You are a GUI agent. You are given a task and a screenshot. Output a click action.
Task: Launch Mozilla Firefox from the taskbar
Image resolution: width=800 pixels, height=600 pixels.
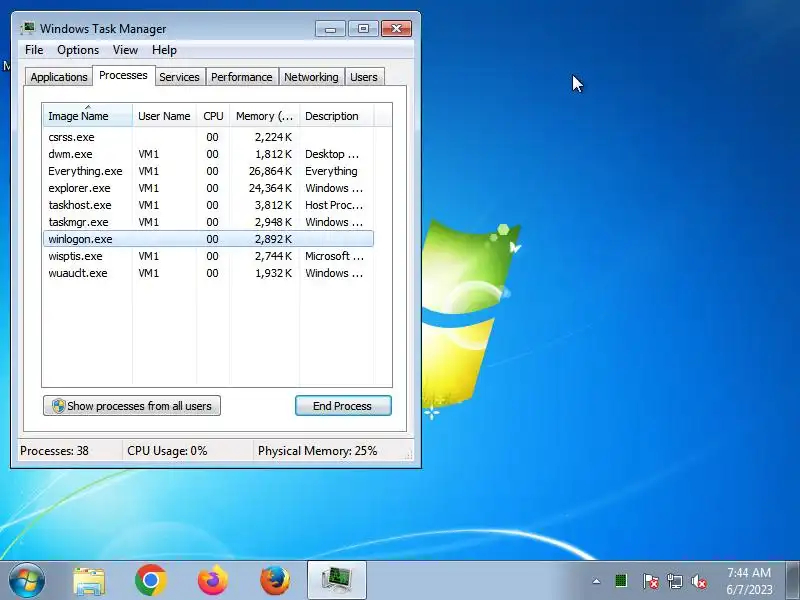[275, 580]
